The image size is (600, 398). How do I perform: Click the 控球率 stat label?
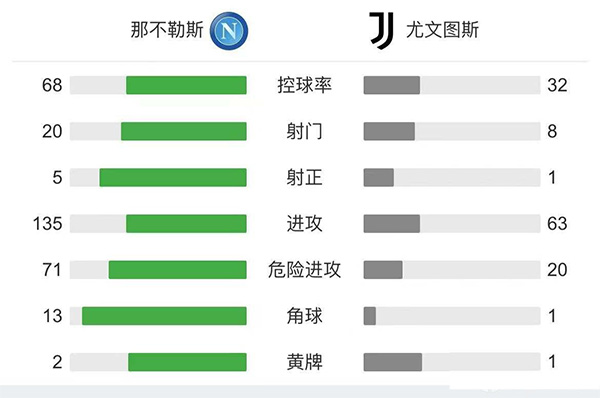tap(305, 85)
